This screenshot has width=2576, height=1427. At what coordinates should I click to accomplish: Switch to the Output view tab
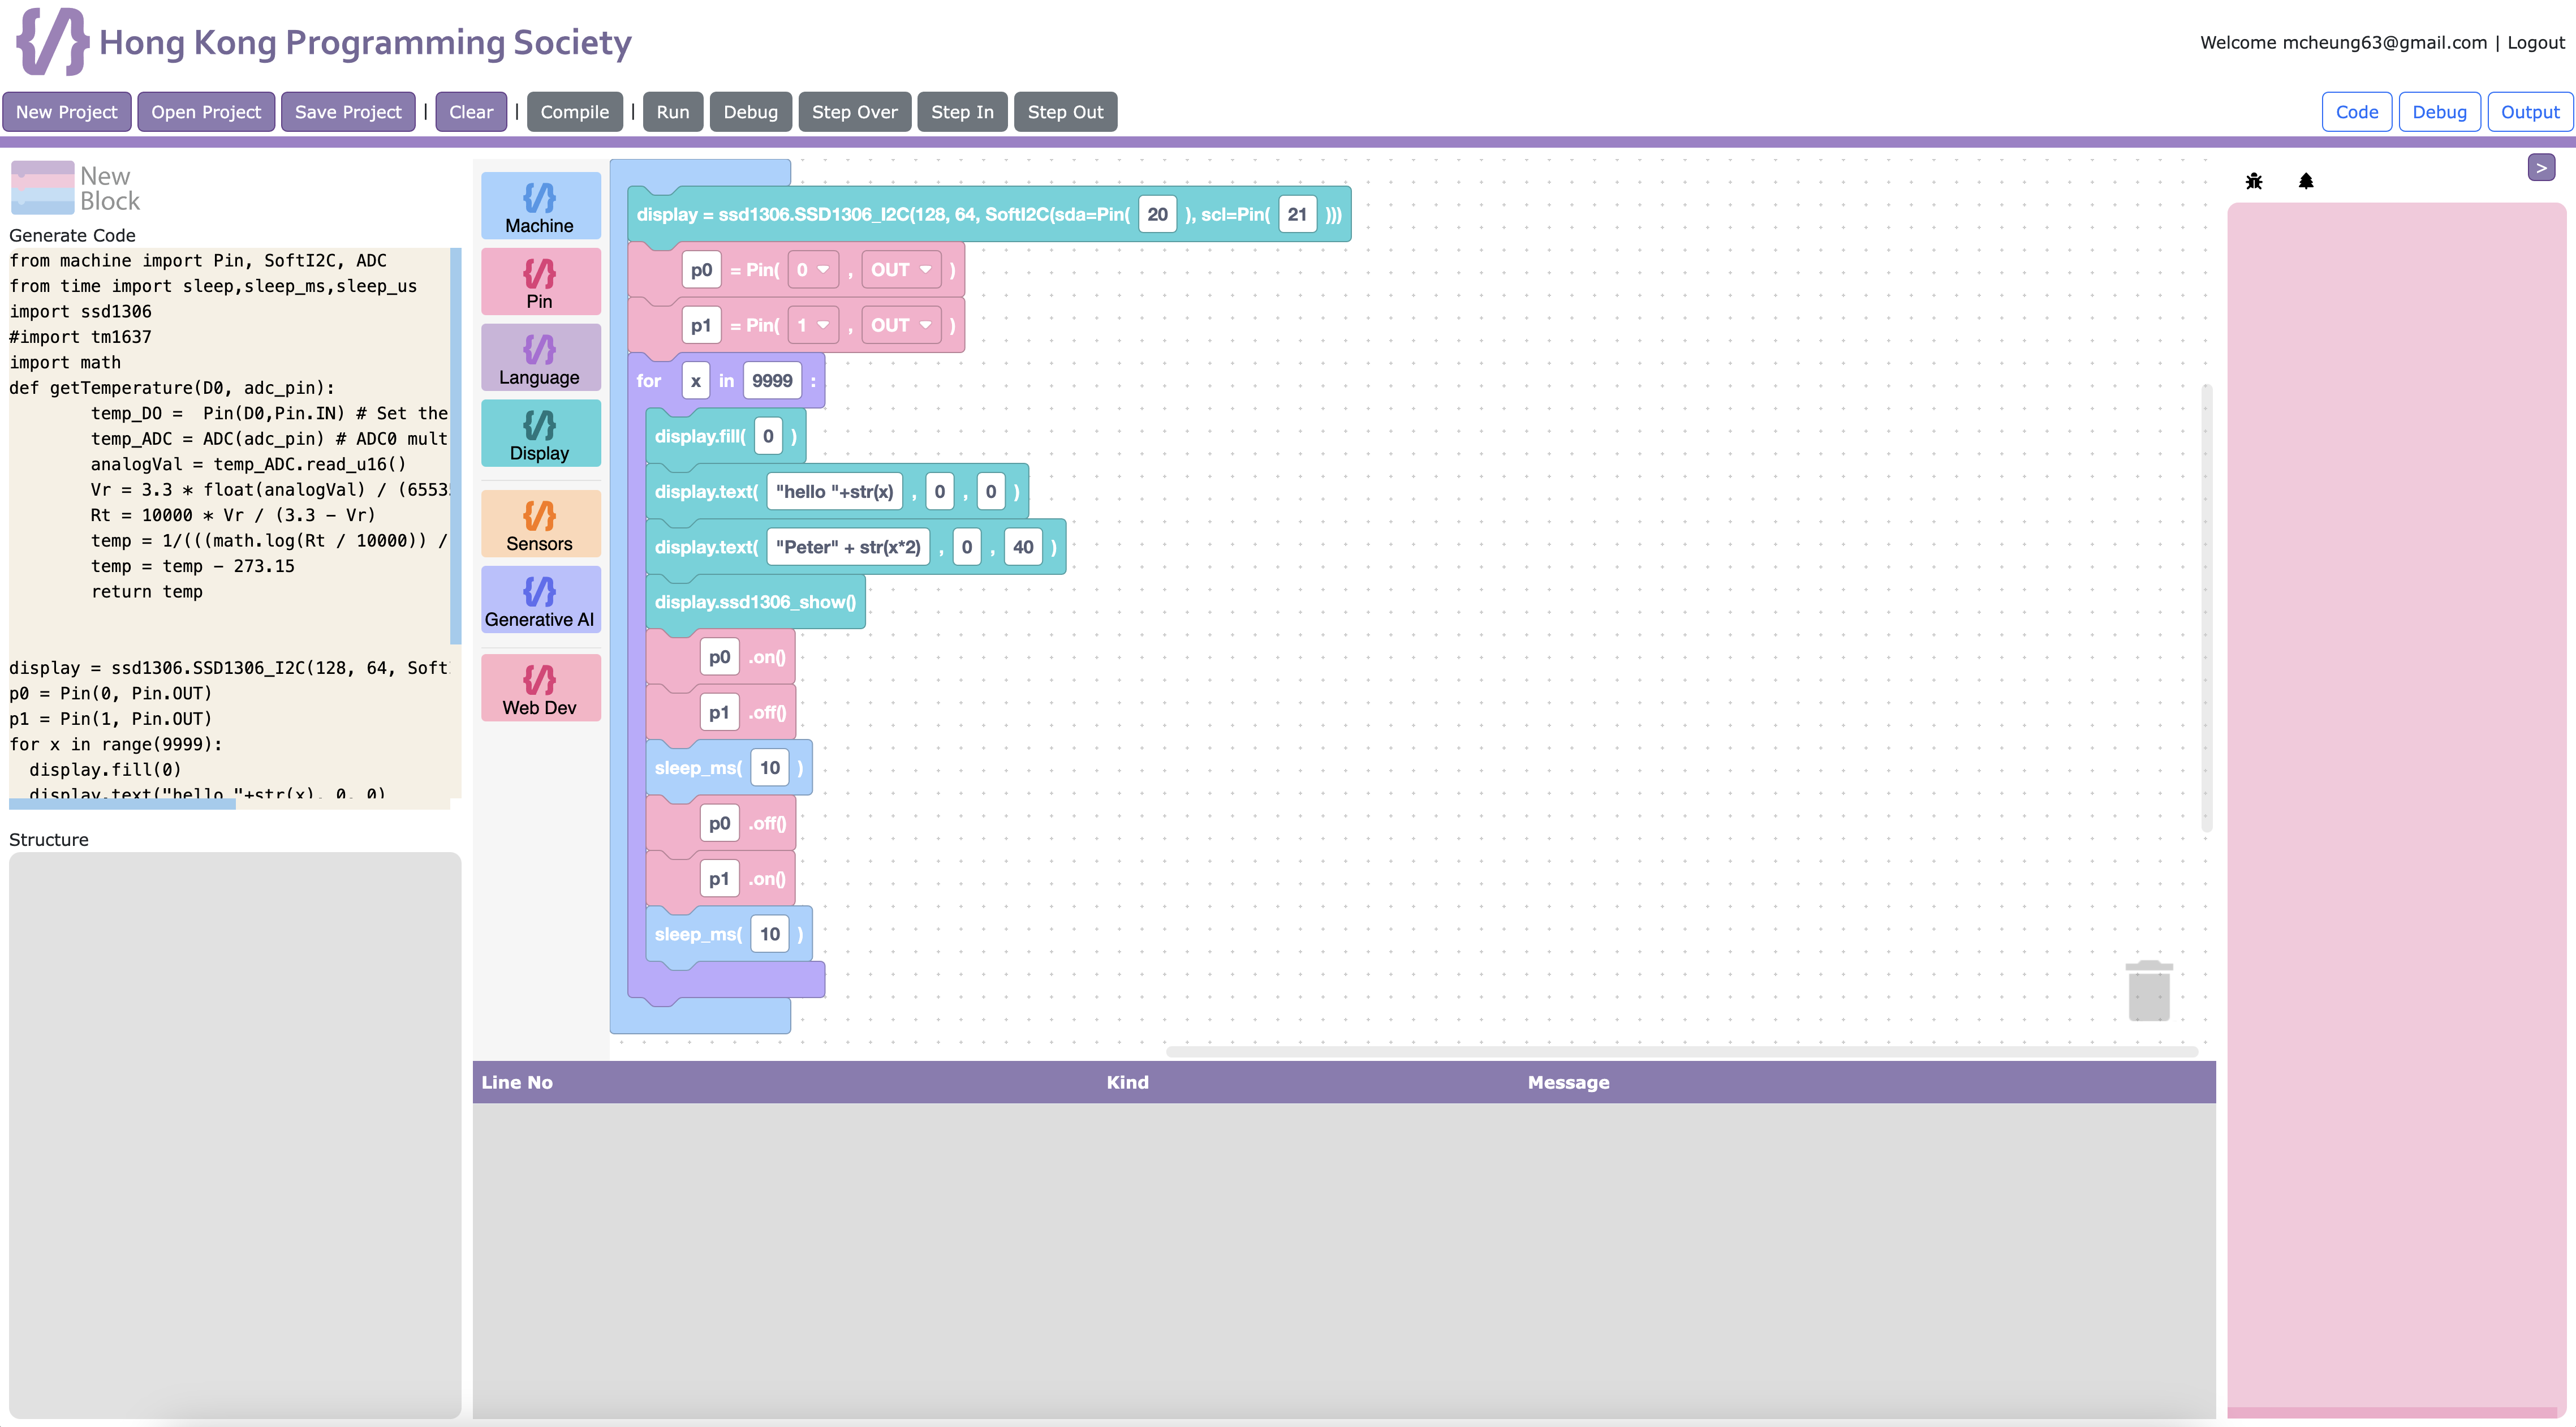point(2529,112)
